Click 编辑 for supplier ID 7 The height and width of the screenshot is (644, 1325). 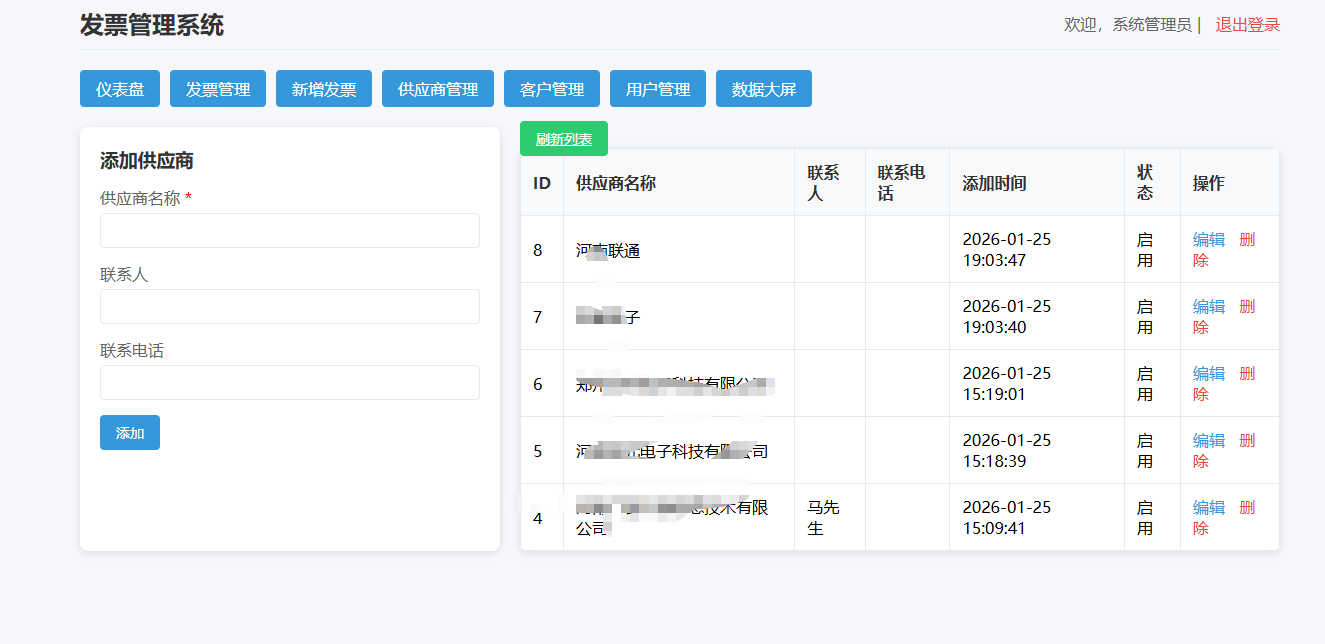[1209, 307]
